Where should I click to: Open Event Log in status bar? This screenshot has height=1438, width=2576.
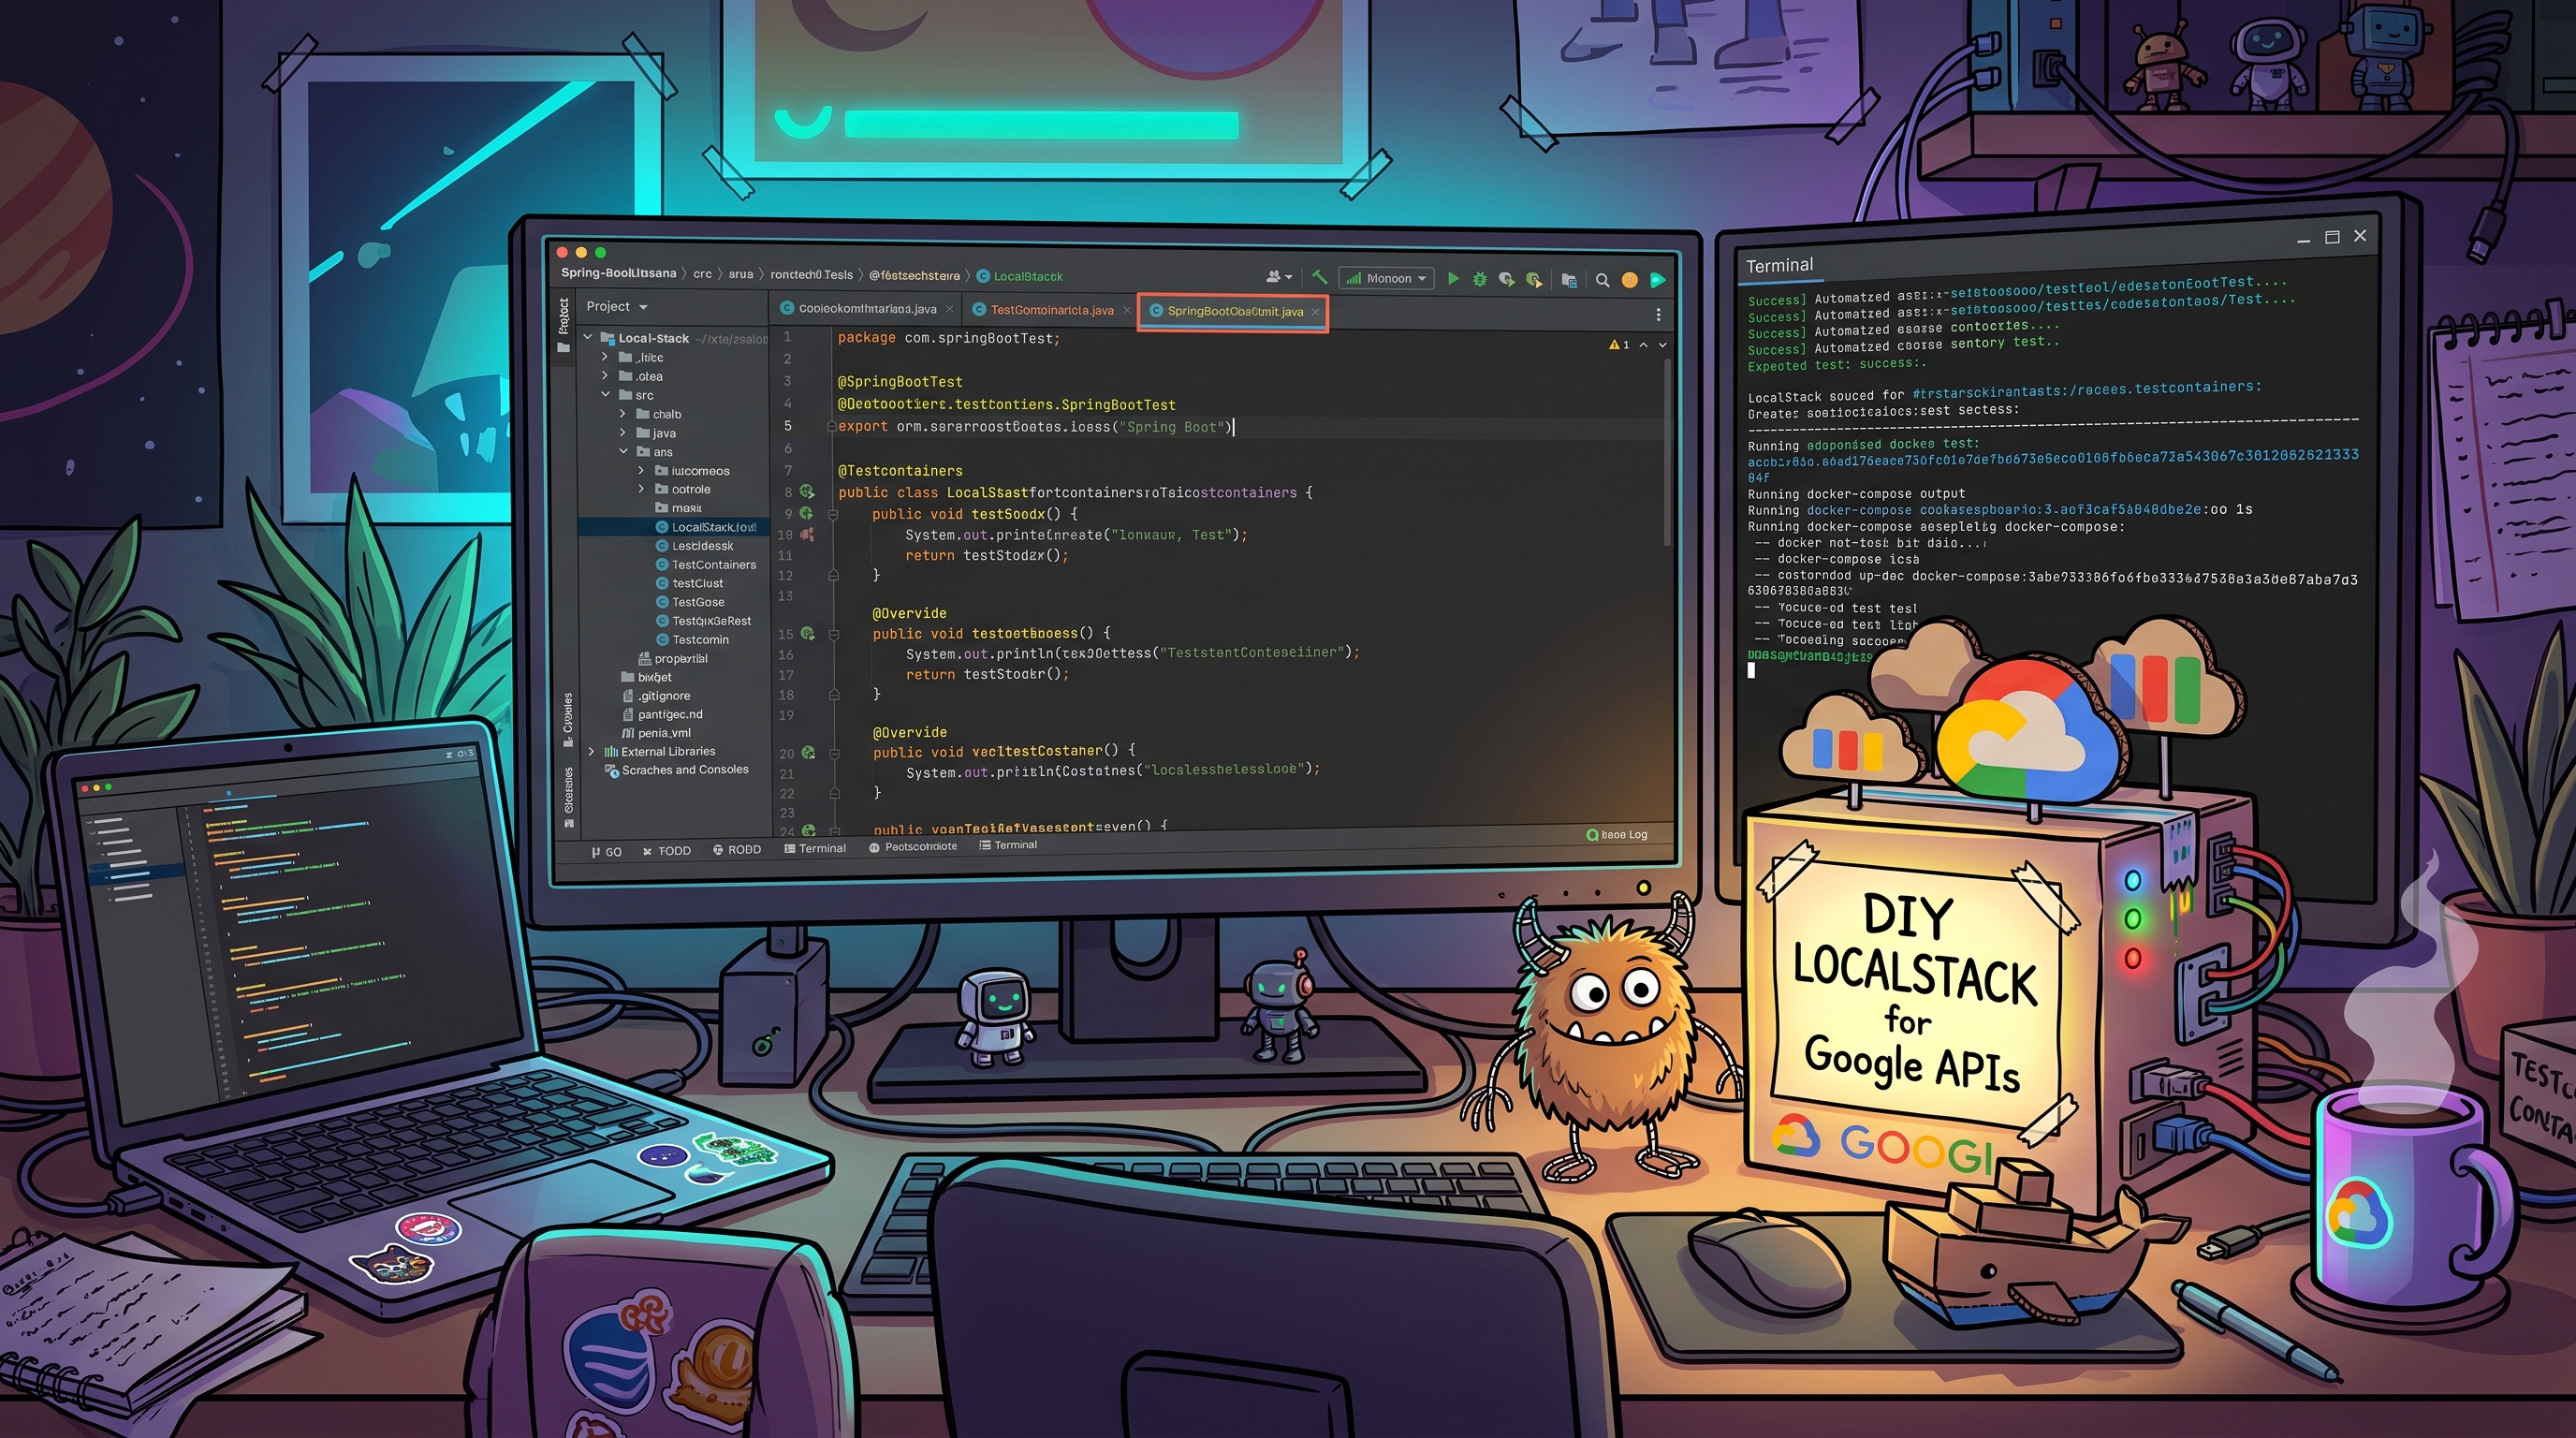click(x=1617, y=834)
